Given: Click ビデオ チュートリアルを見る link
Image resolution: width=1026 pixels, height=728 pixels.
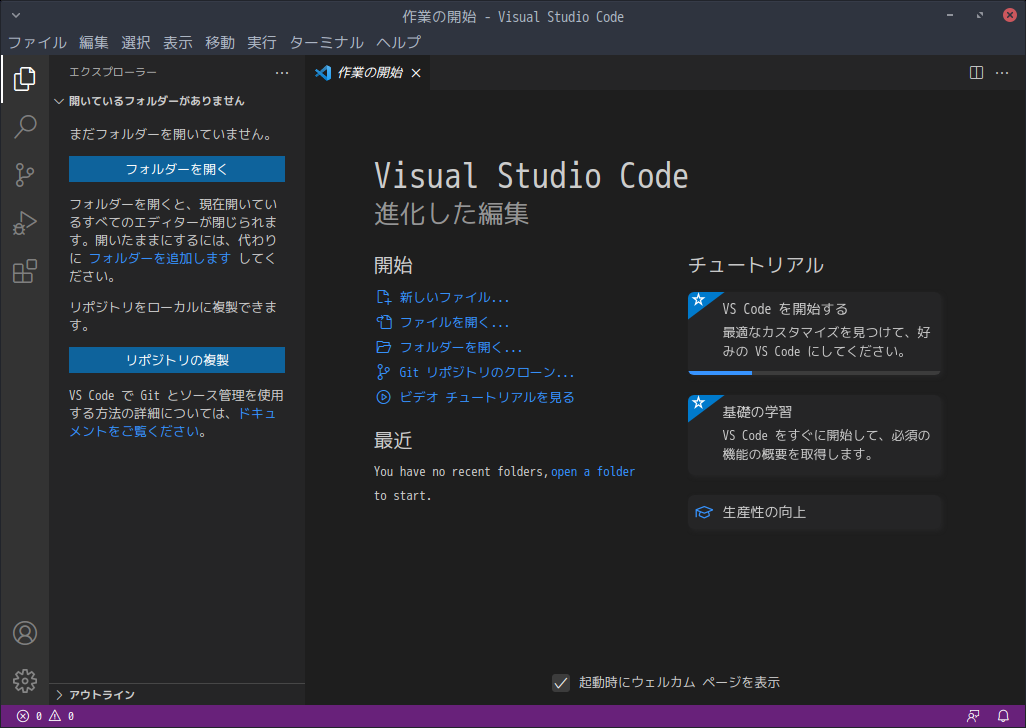Looking at the screenshot, I should [x=487, y=397].
